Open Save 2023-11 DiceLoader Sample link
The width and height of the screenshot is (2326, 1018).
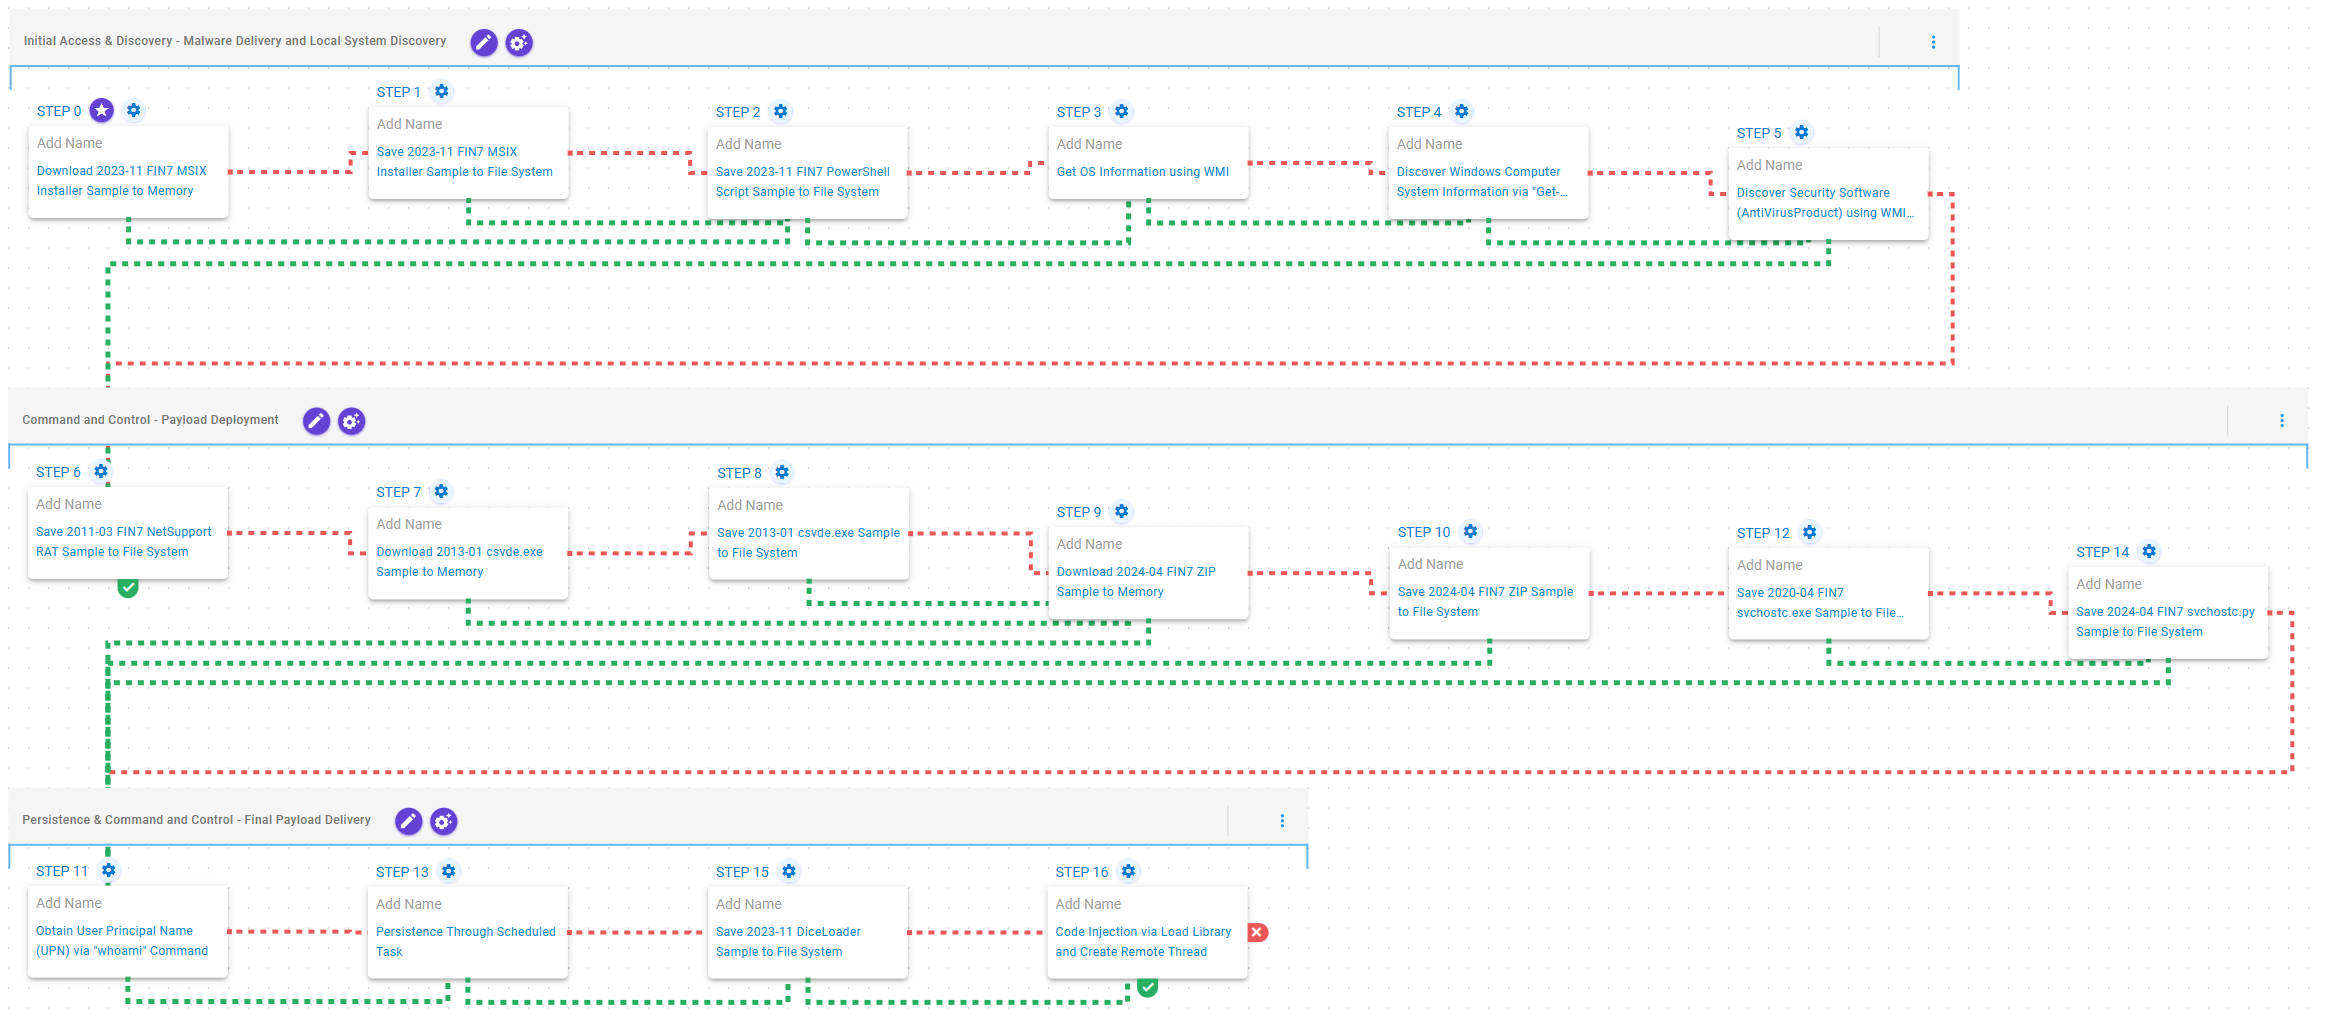pos(788,942)
